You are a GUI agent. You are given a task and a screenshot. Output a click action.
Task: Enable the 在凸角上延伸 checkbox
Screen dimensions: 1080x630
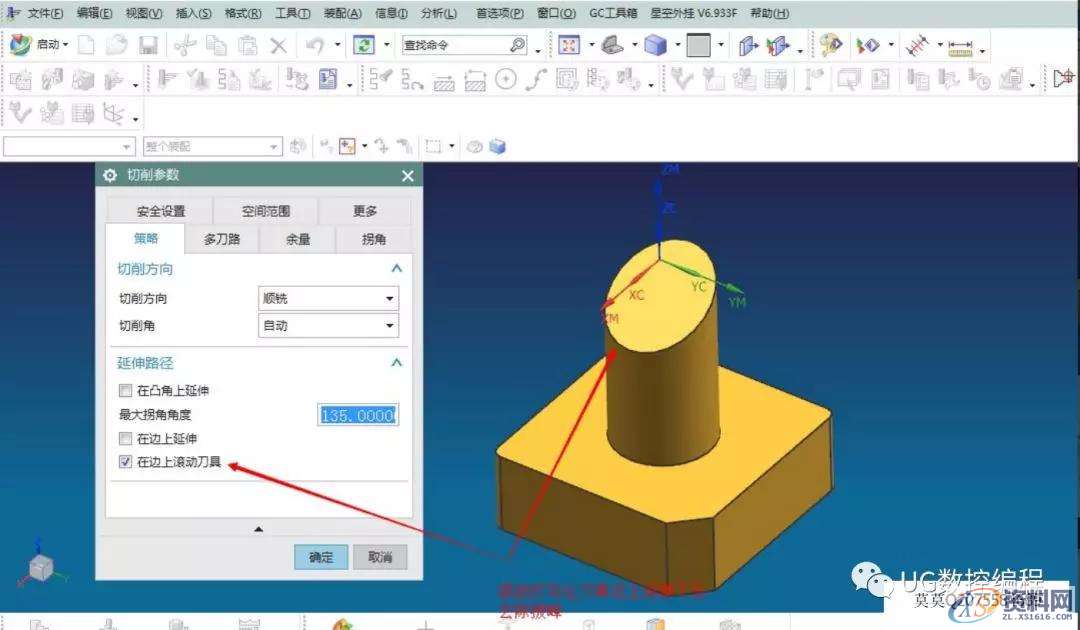(x=125, y=390)
